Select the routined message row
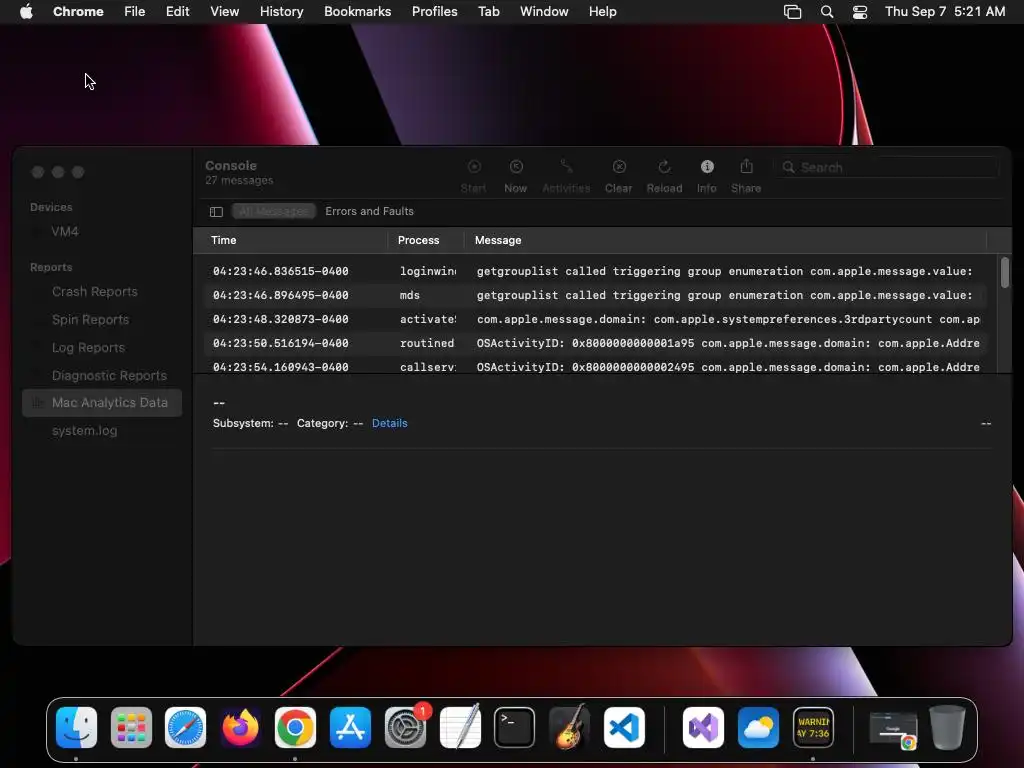 [x=594, y=344]
